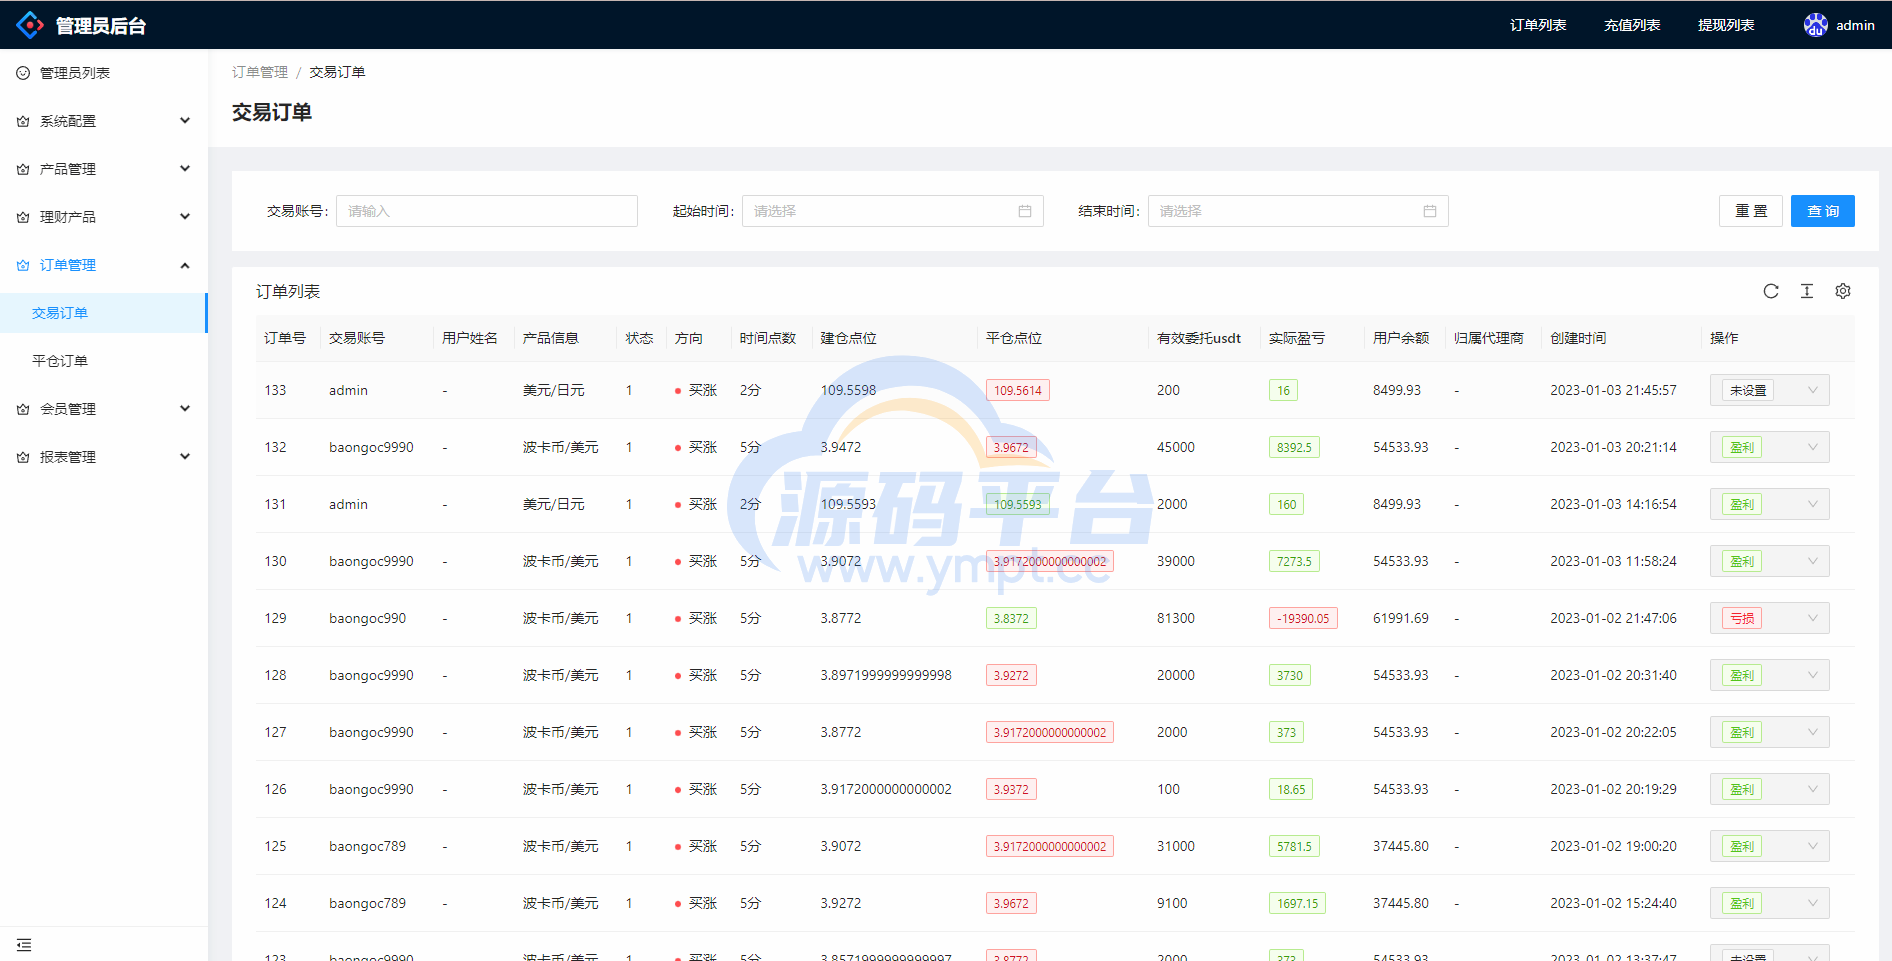Click the crown icon beside 订单管理

(x=23, y=265)
